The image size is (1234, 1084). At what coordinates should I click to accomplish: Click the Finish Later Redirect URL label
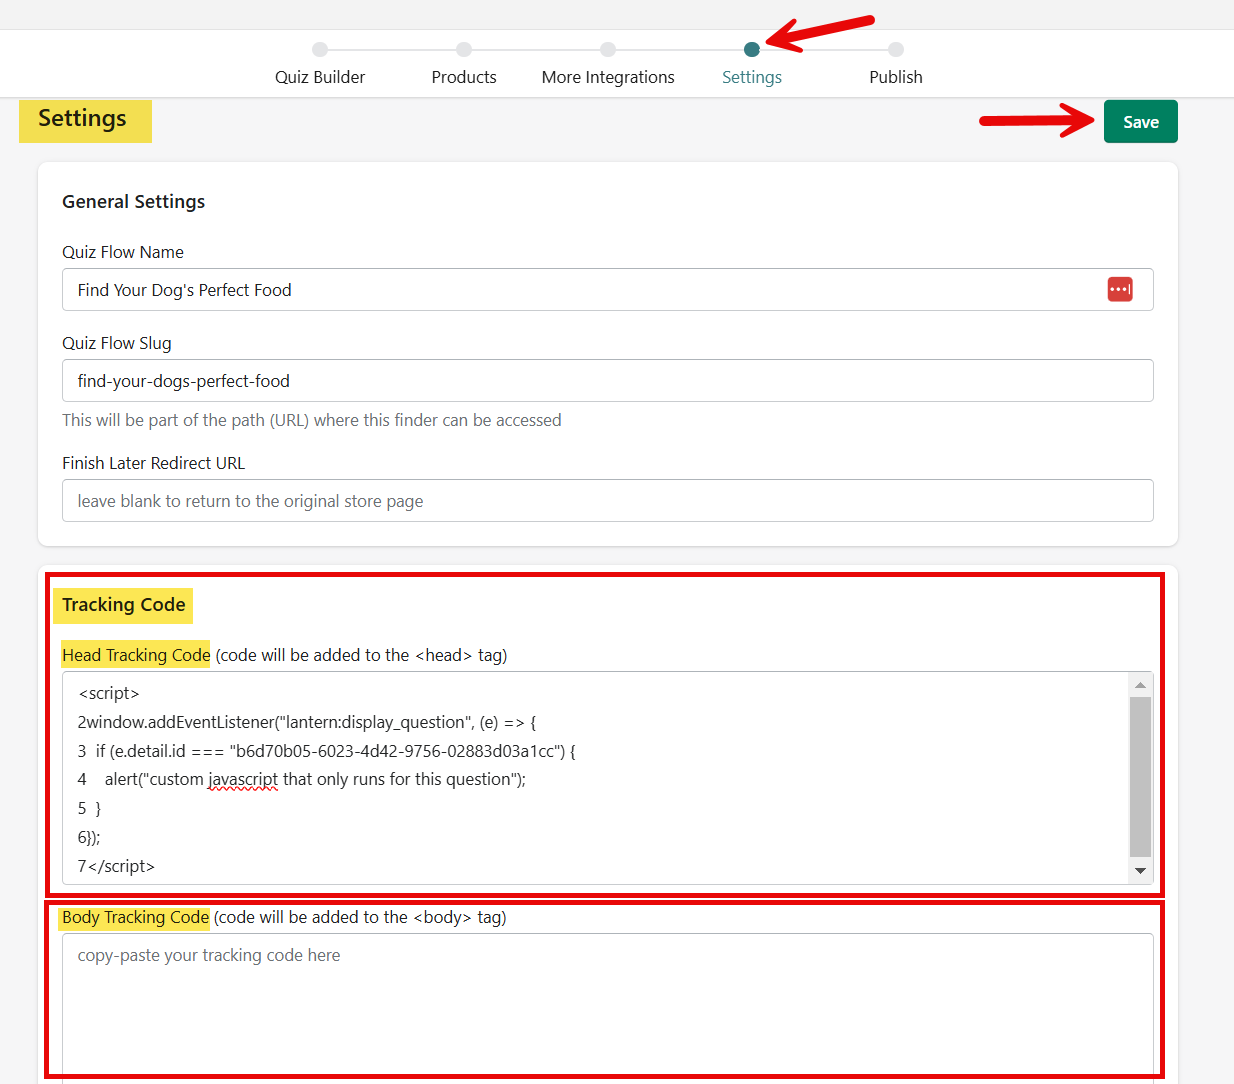[153, 463]
